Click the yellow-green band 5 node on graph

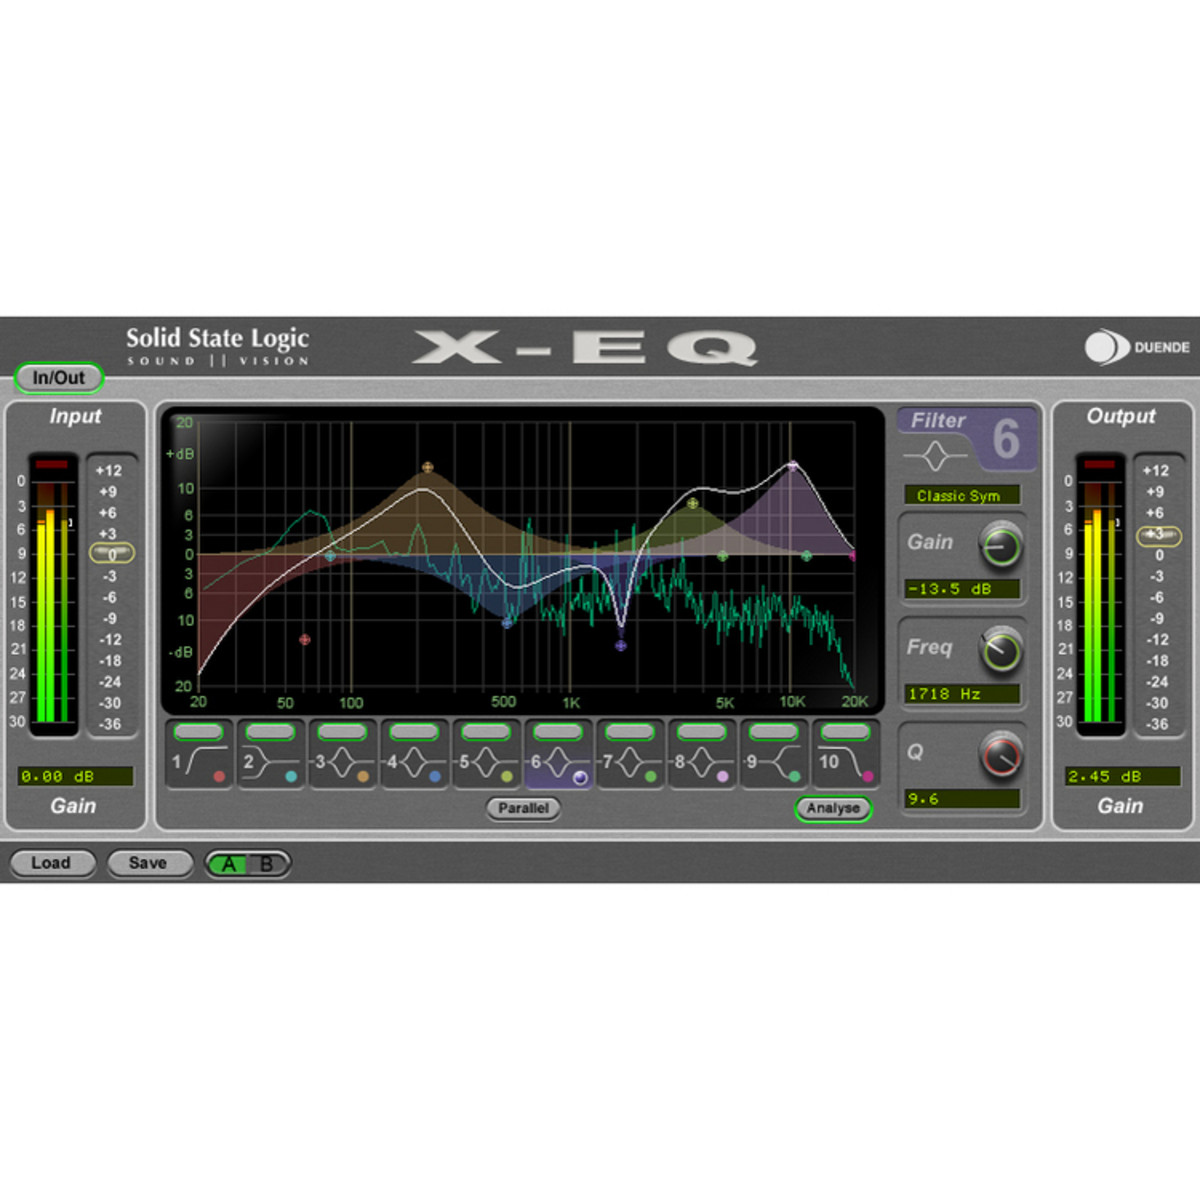(x=692, y=503)
